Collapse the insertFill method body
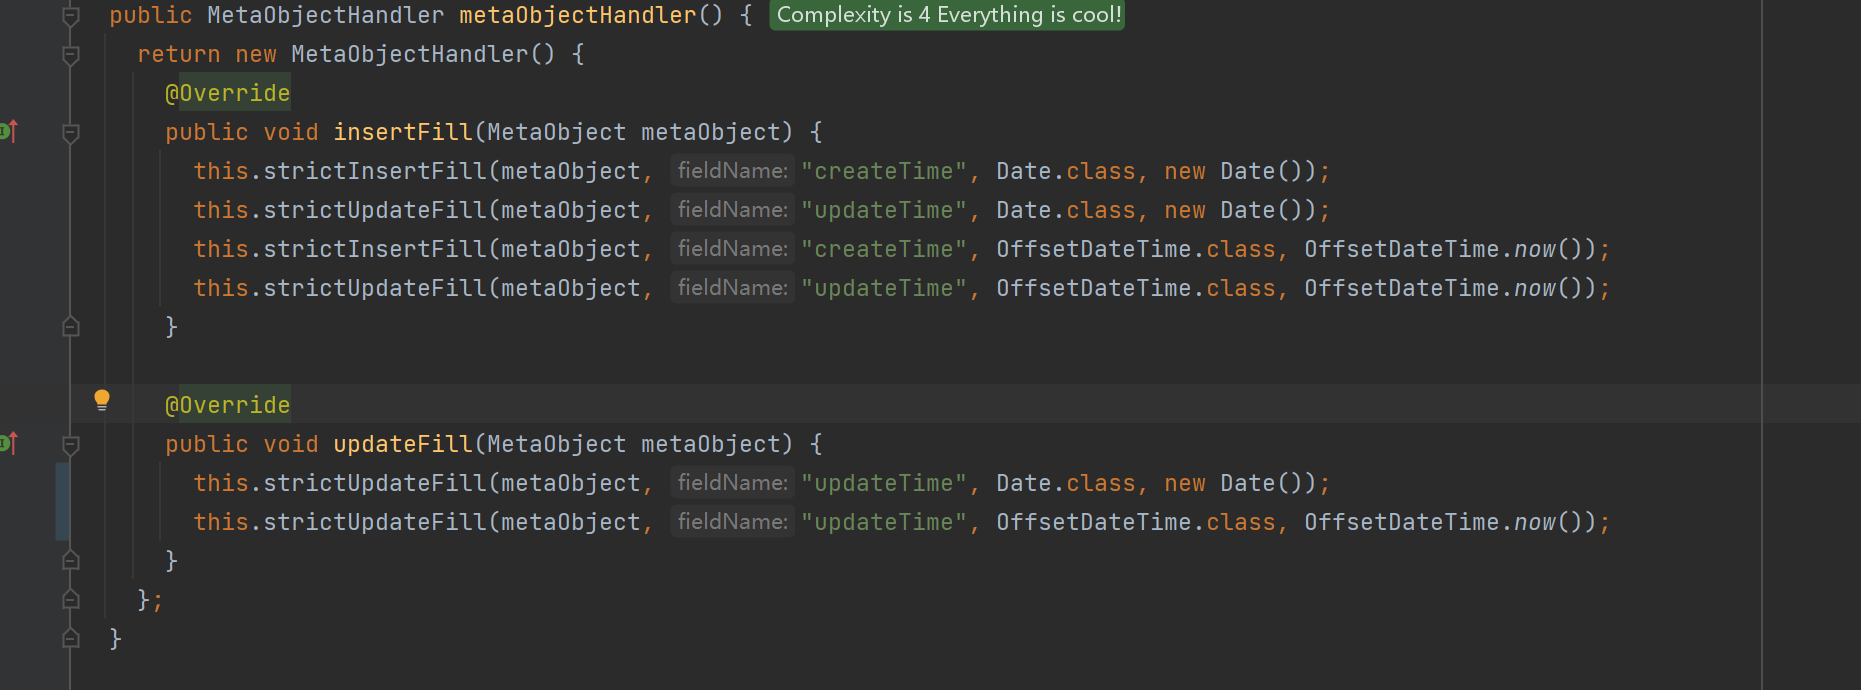This screenshot has width=1861, height=690. click(x=71, y=133)
